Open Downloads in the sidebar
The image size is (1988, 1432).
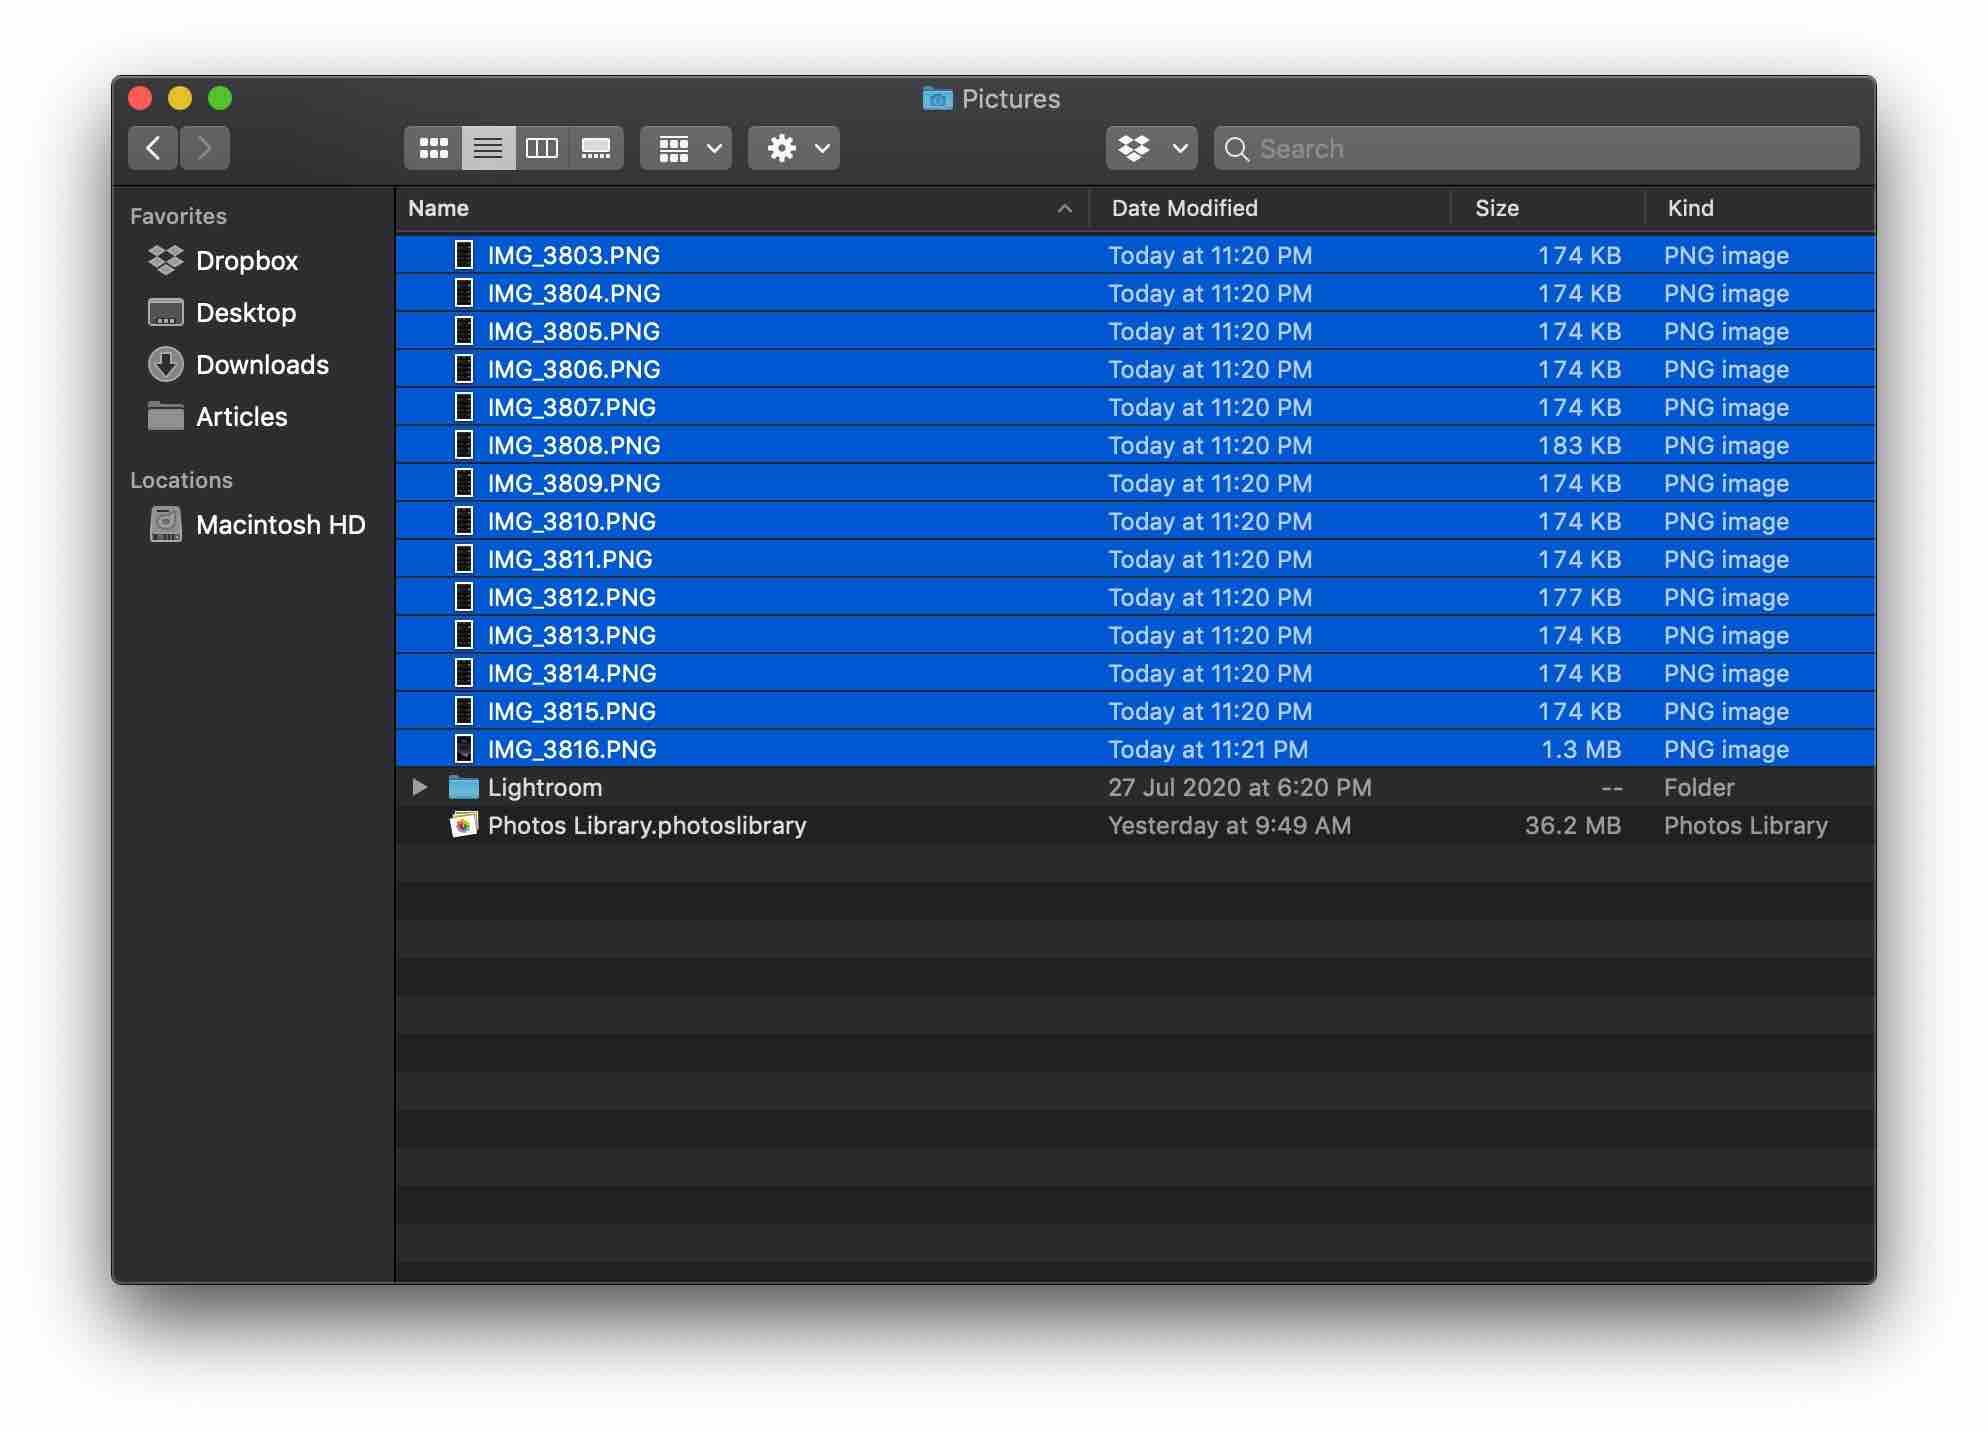261,365
